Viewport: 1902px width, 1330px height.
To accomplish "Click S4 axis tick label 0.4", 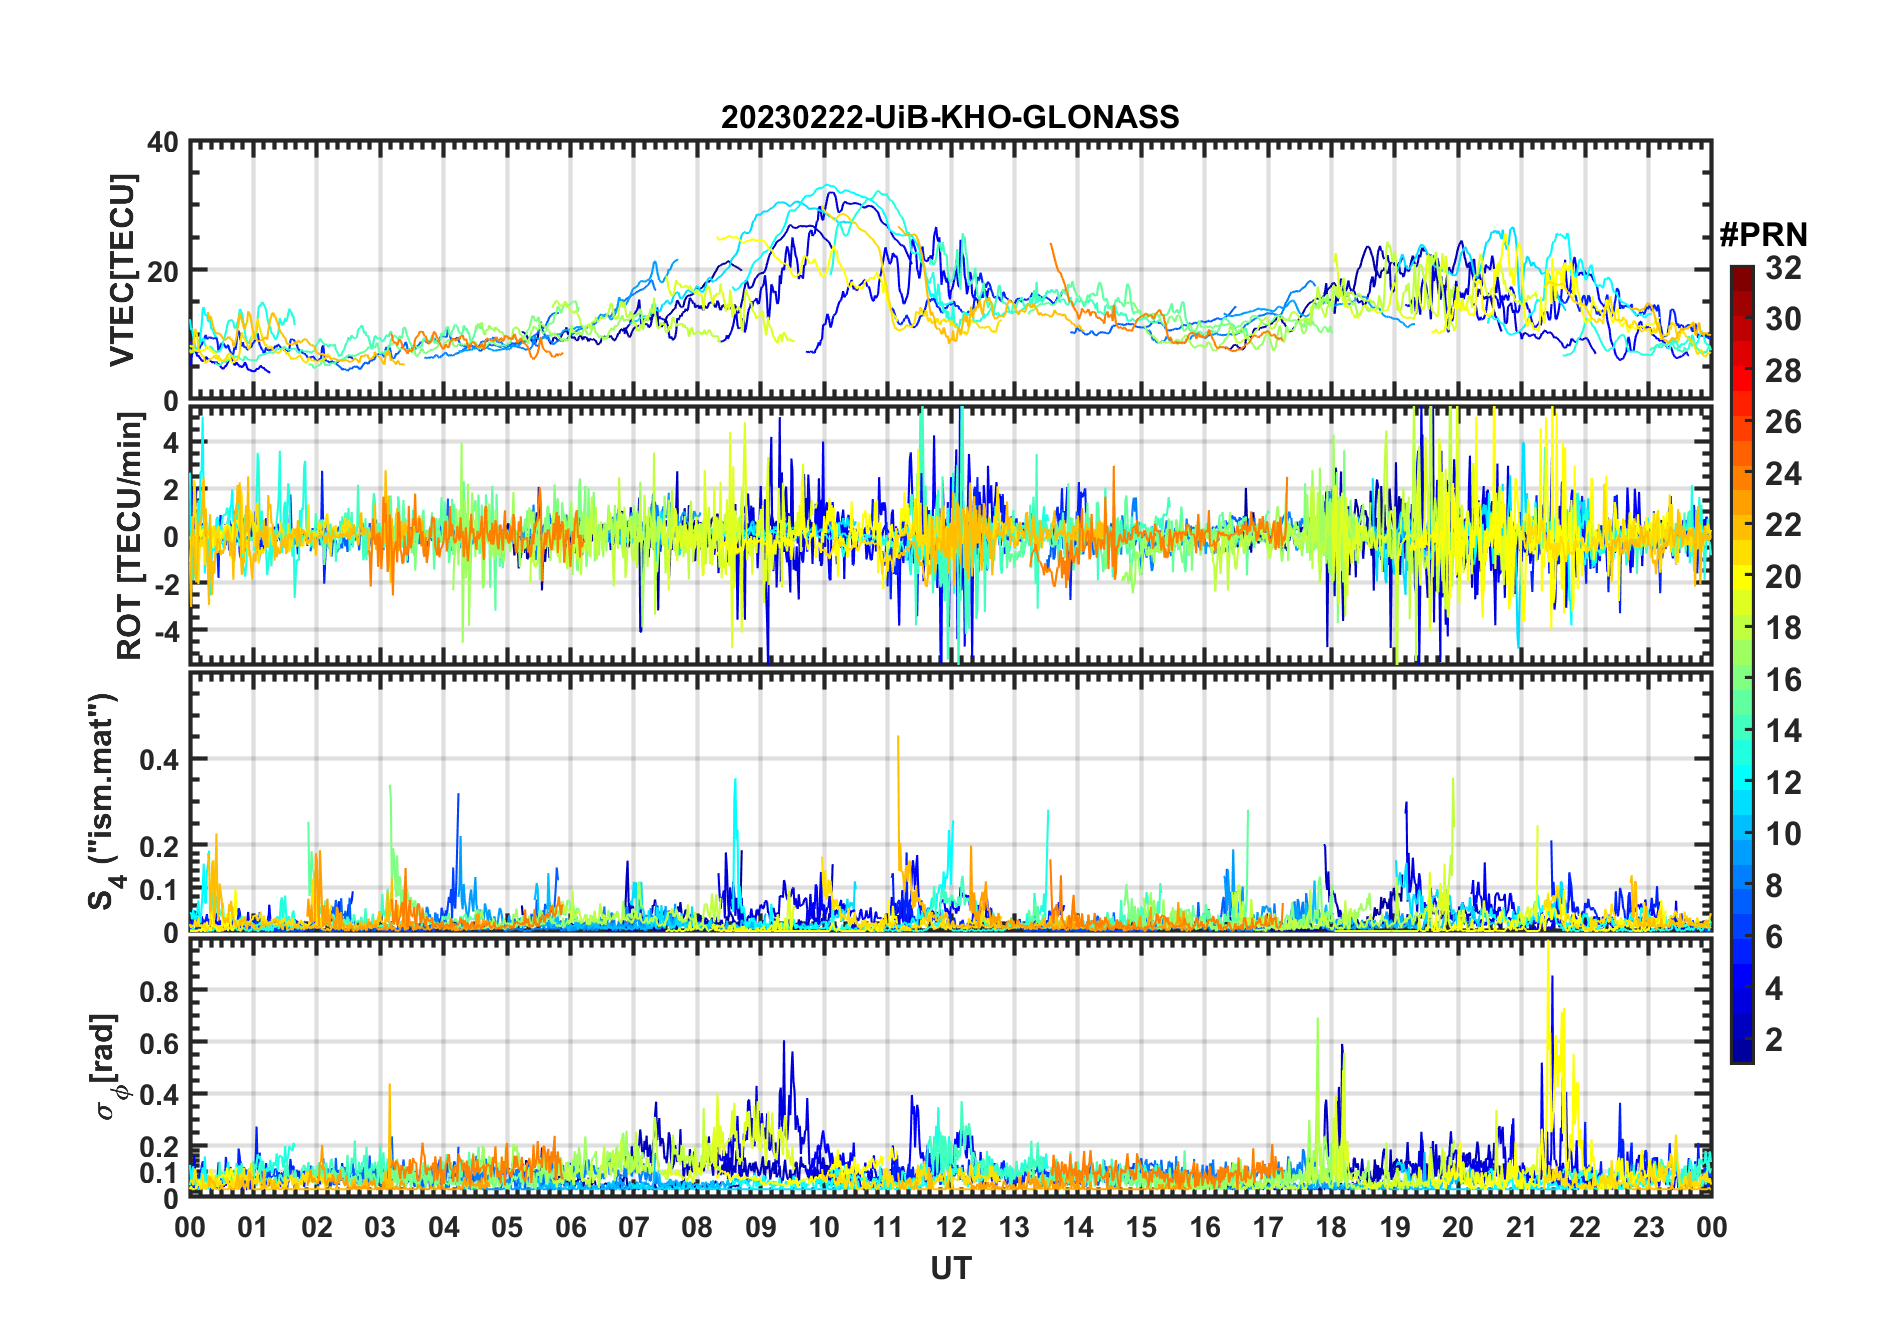I will pos(159,760).
